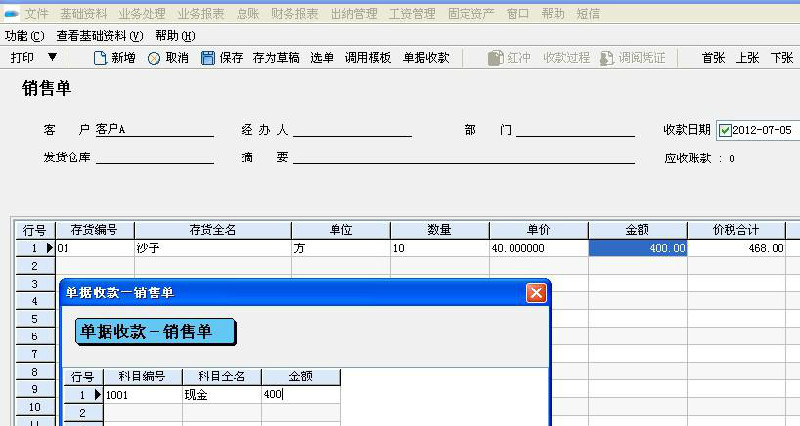
Task: Click the 发货仓库 input field
Action: tap(155, 157)
